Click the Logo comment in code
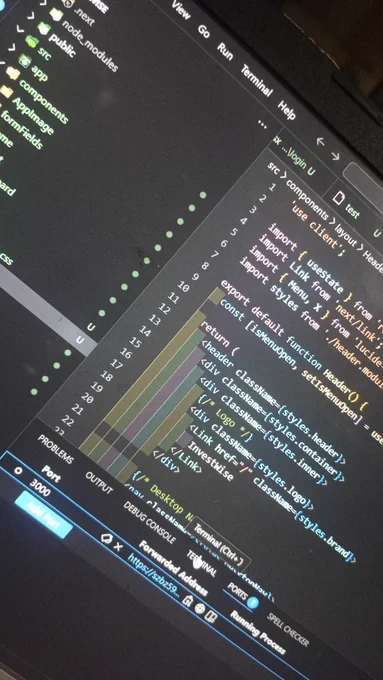The height and width of the screenshot is (680, 383). [226, 418]
